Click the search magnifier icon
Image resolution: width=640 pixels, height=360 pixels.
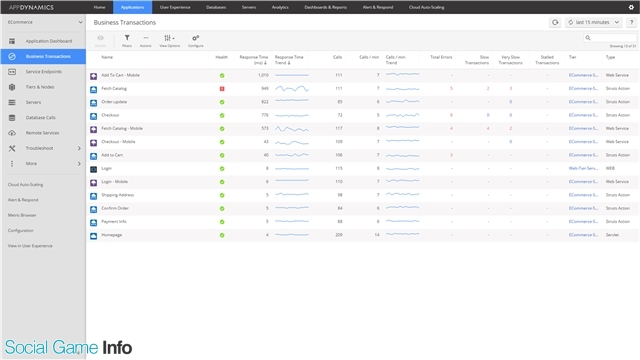[588, 38]
